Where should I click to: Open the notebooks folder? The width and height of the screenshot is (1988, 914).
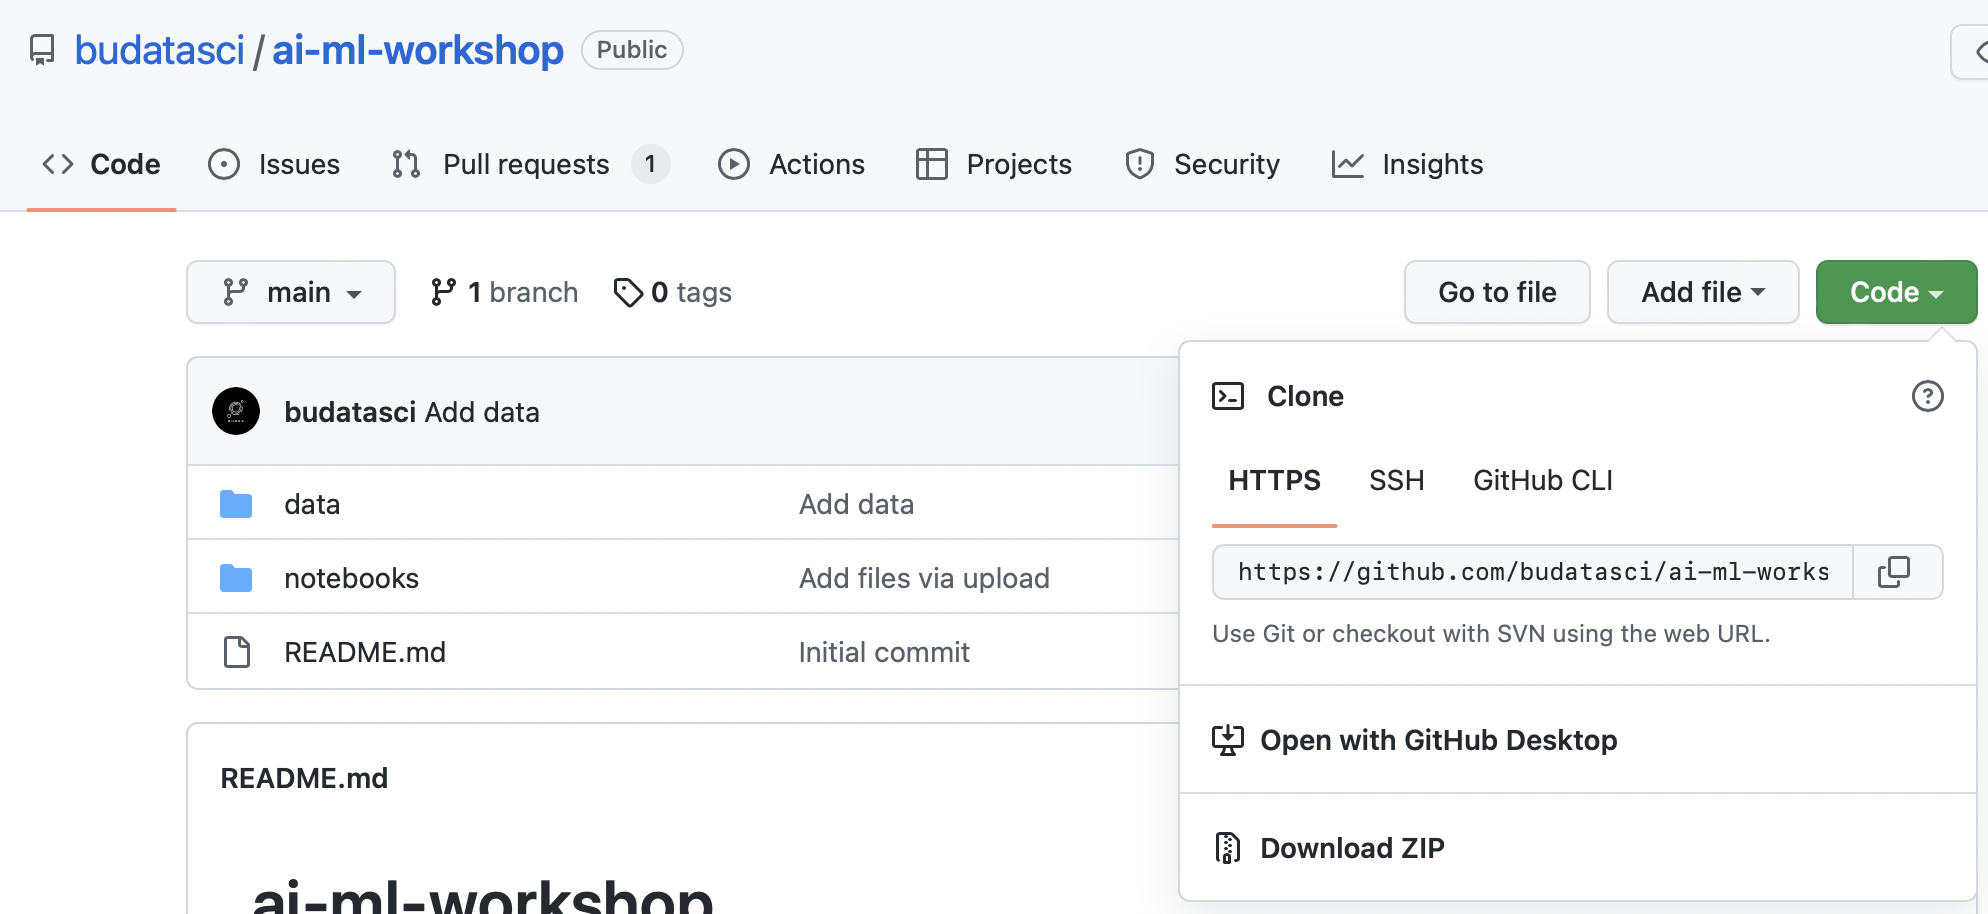(351, 578)
